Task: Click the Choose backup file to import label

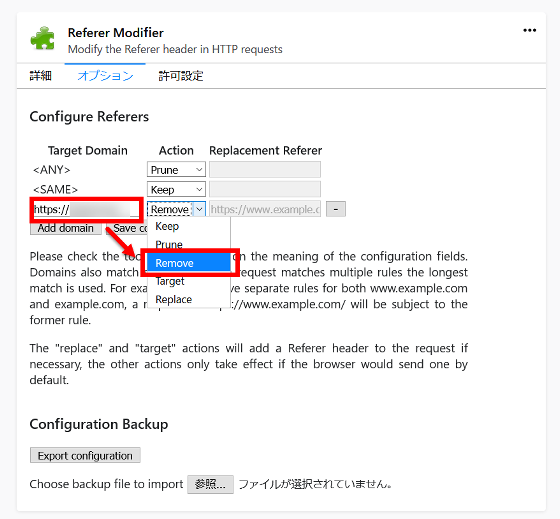Action: coord(106,484)
